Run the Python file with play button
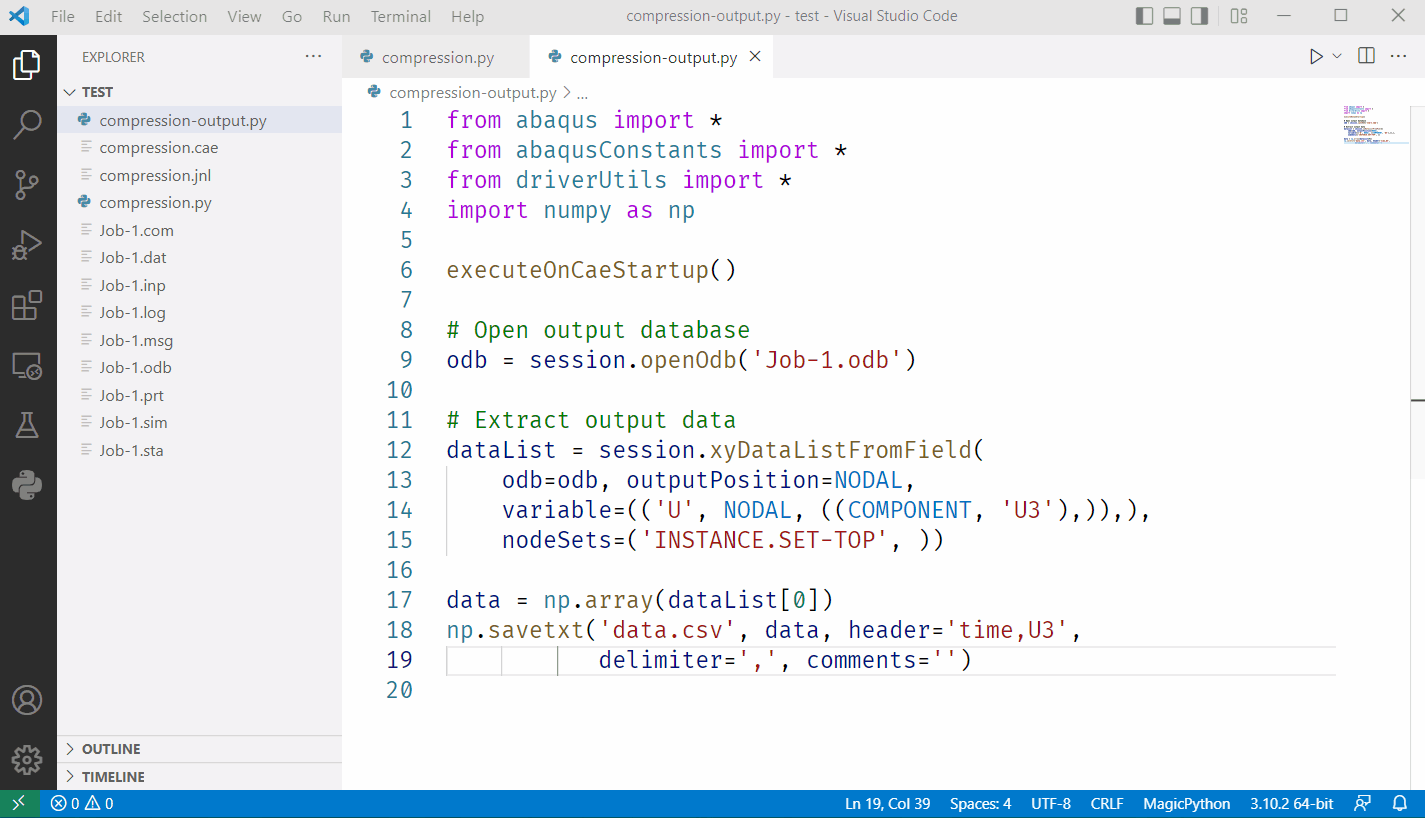1425x818 pixels. [1316, 57]
